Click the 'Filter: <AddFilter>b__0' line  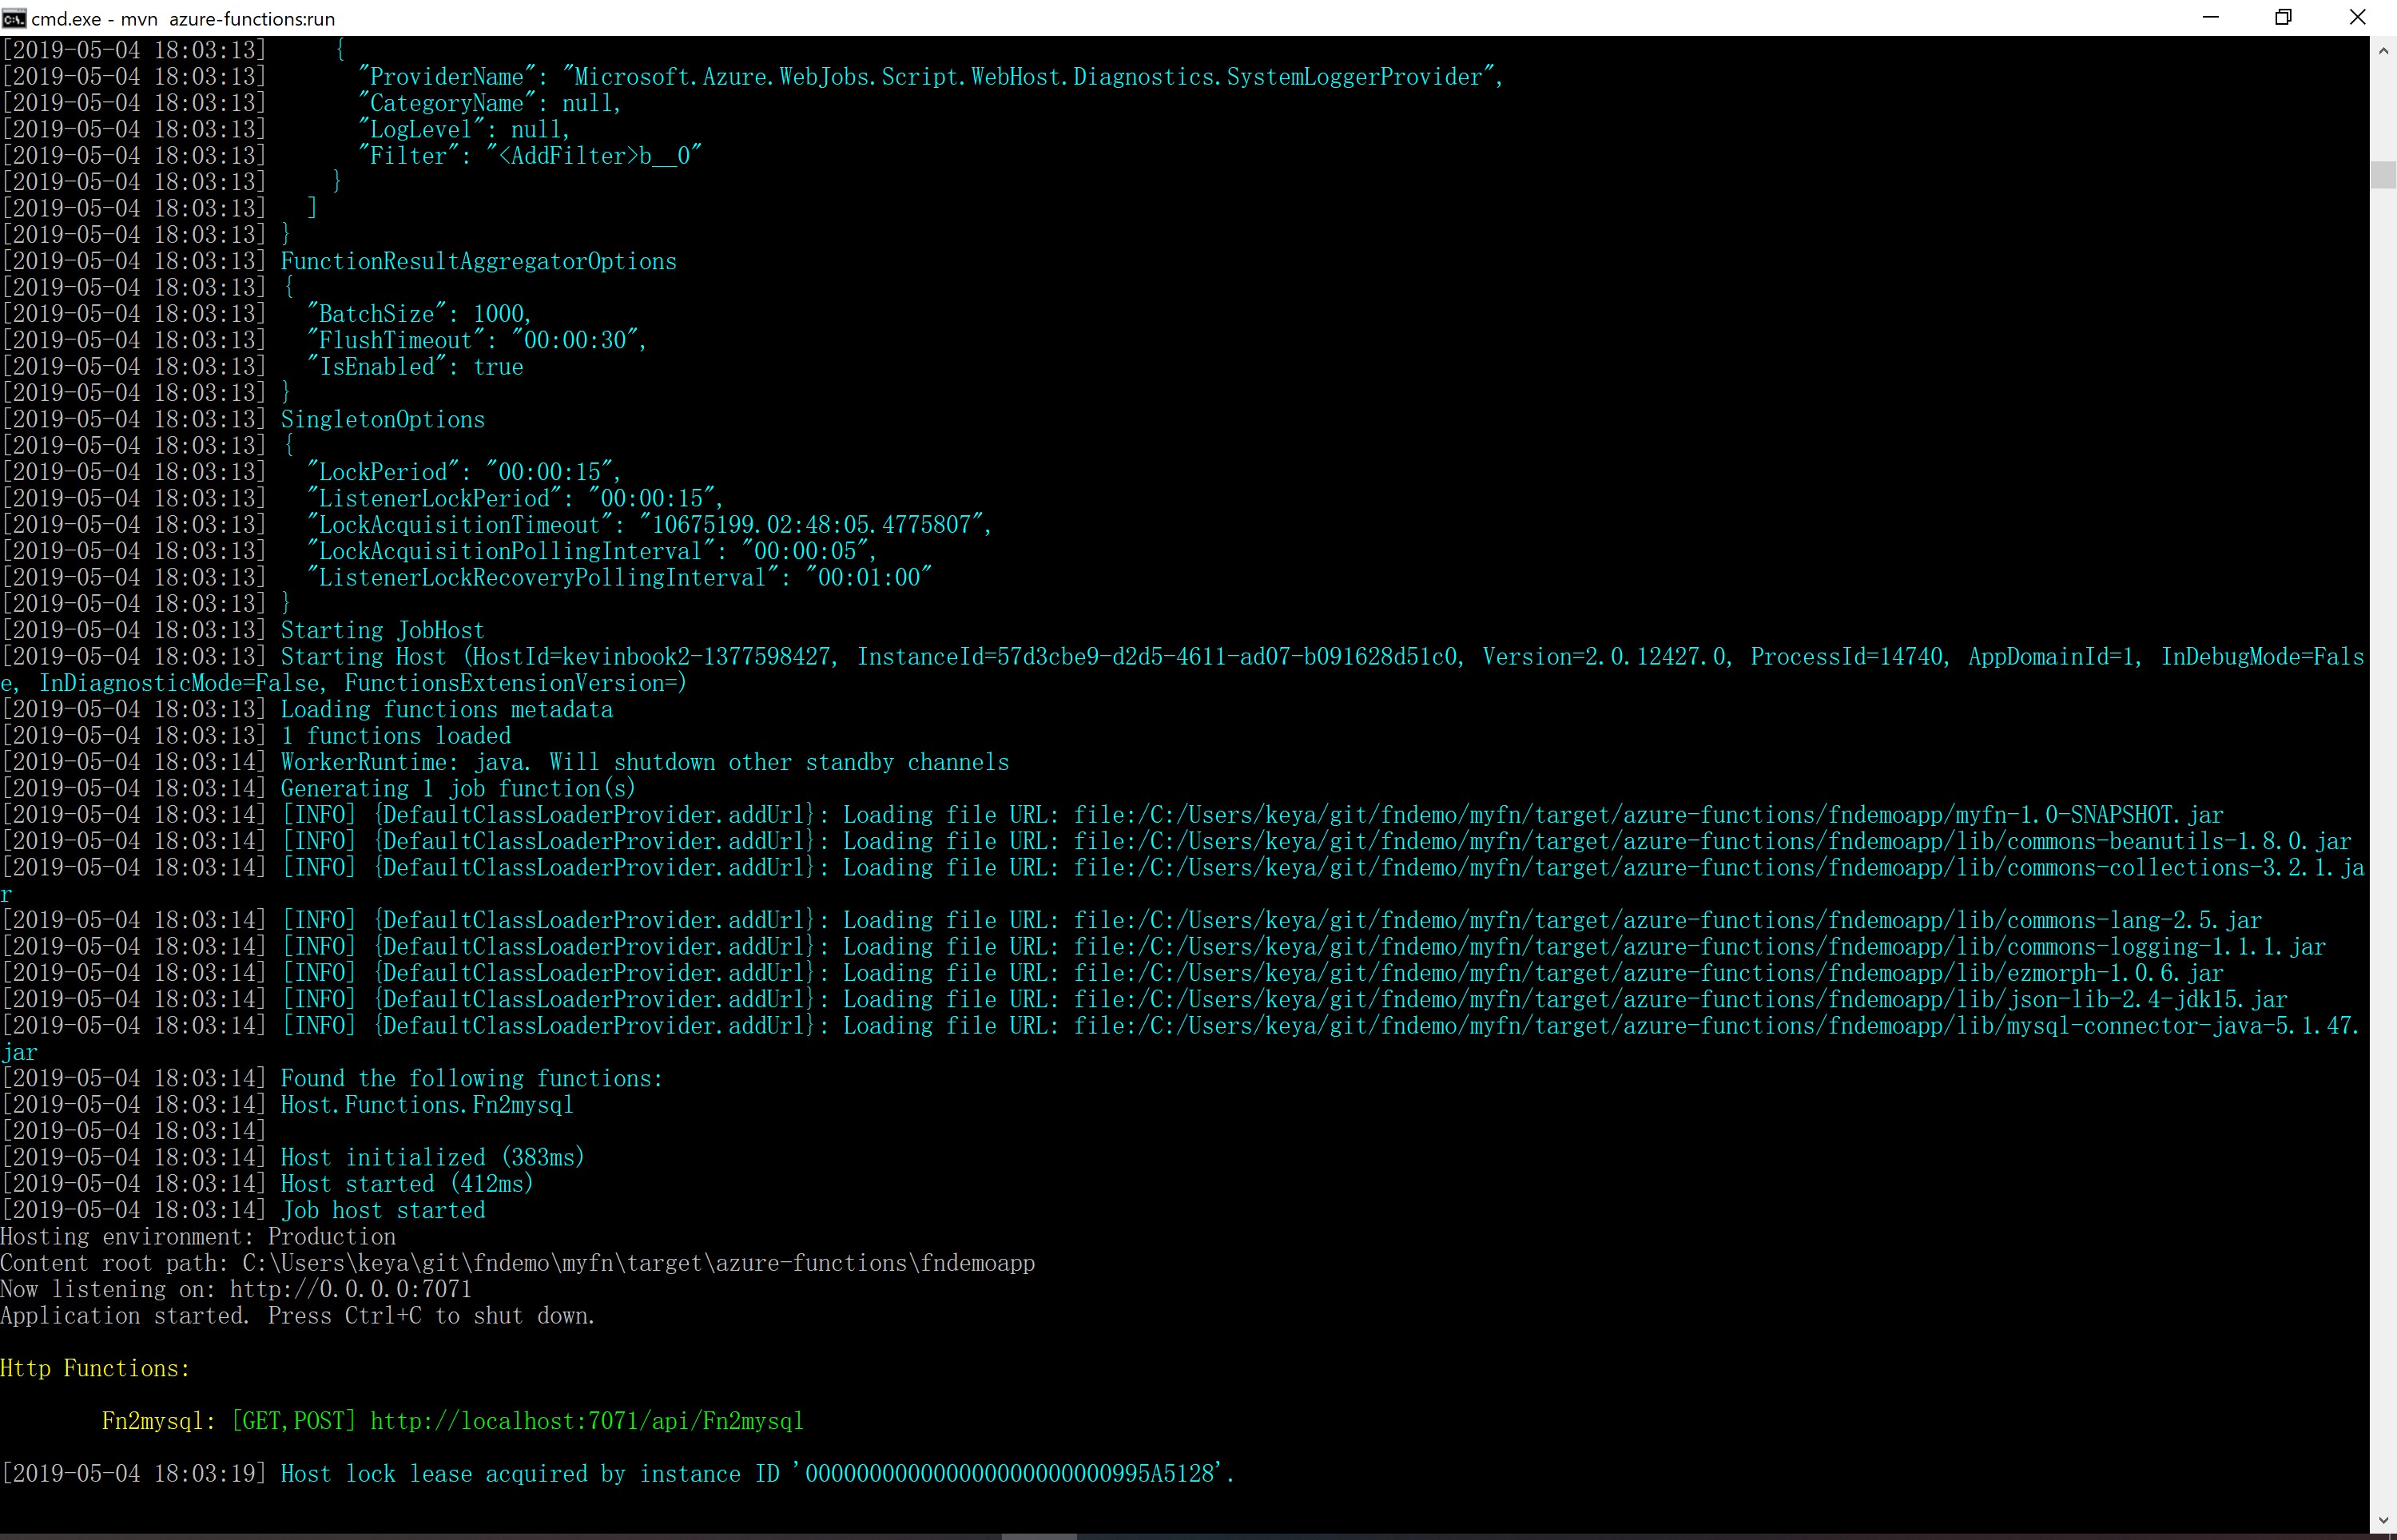click(352, 156)
